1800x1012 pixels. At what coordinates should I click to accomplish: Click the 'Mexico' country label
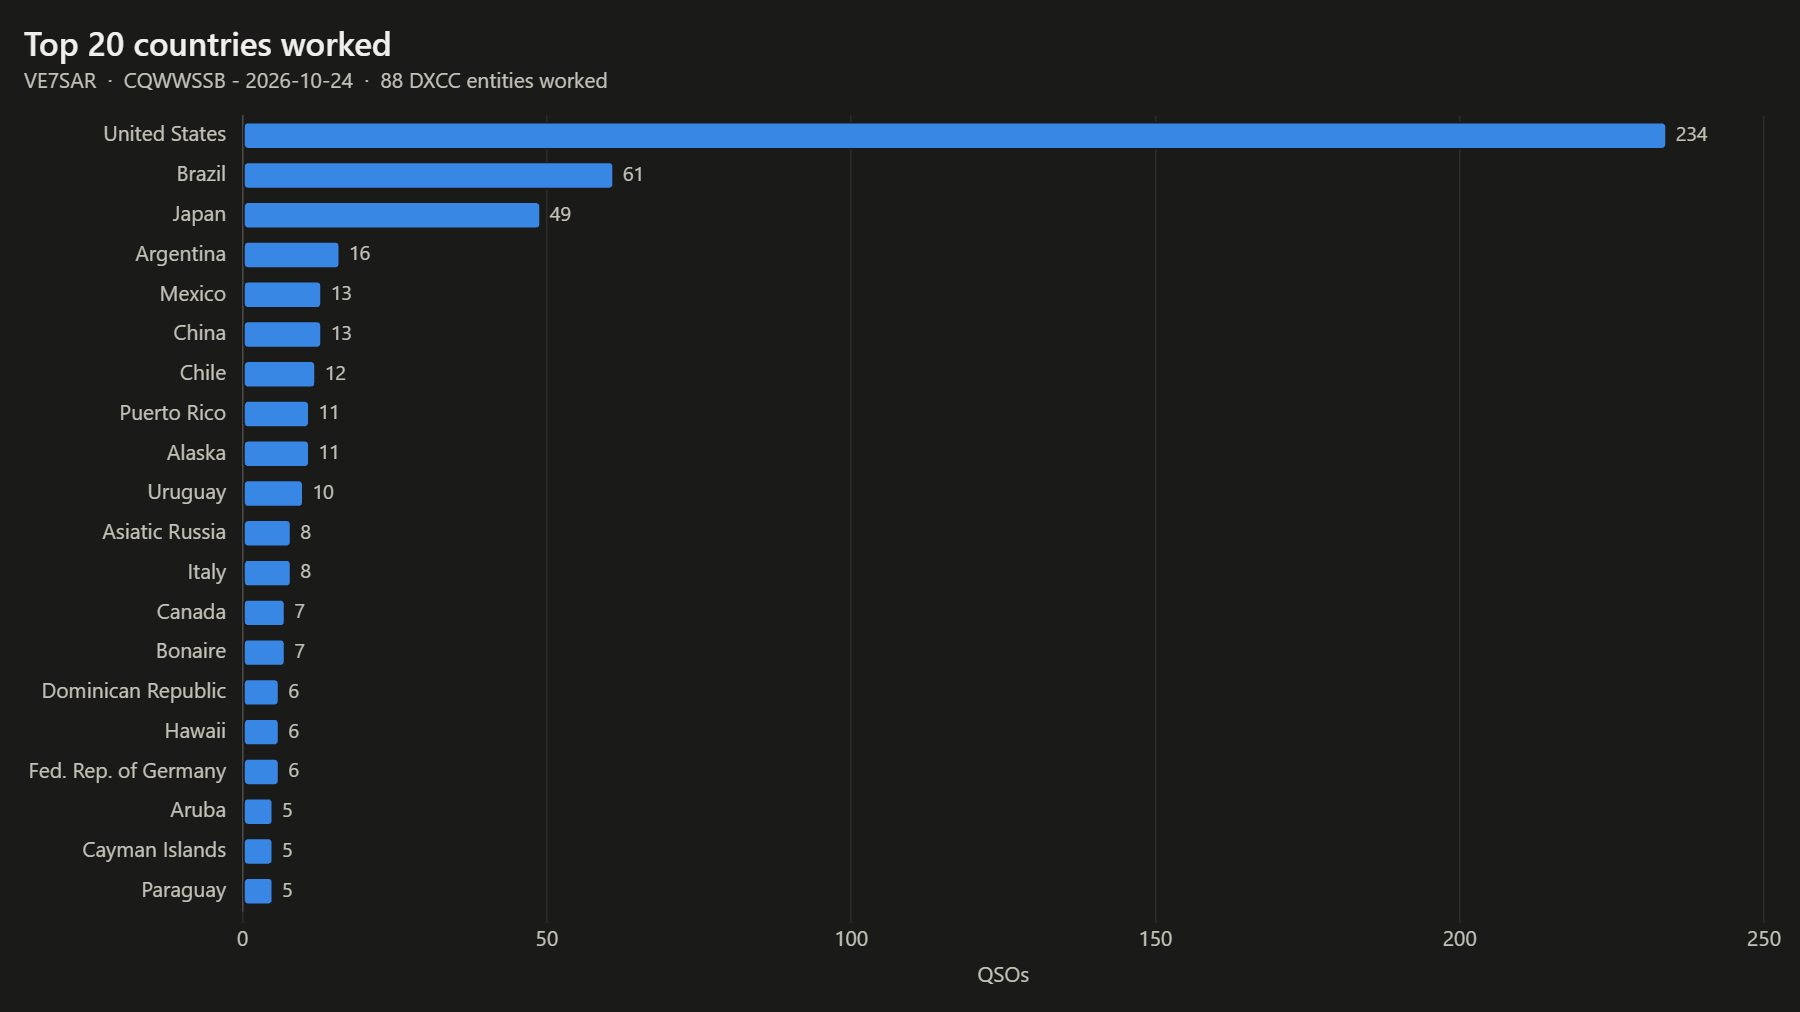tap(193, 294)
